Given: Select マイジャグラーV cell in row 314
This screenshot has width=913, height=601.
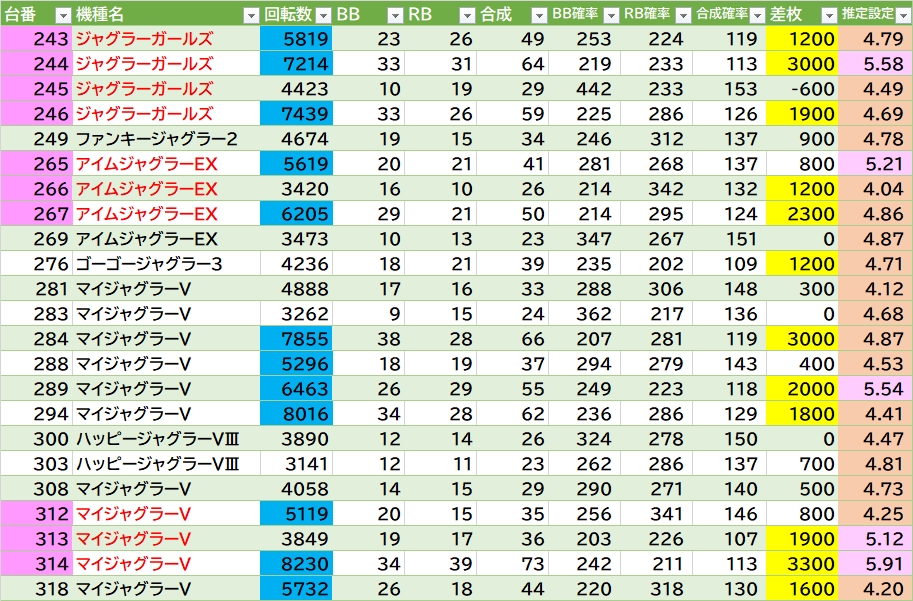Looking at the screenshot, I should coord(166,564).
